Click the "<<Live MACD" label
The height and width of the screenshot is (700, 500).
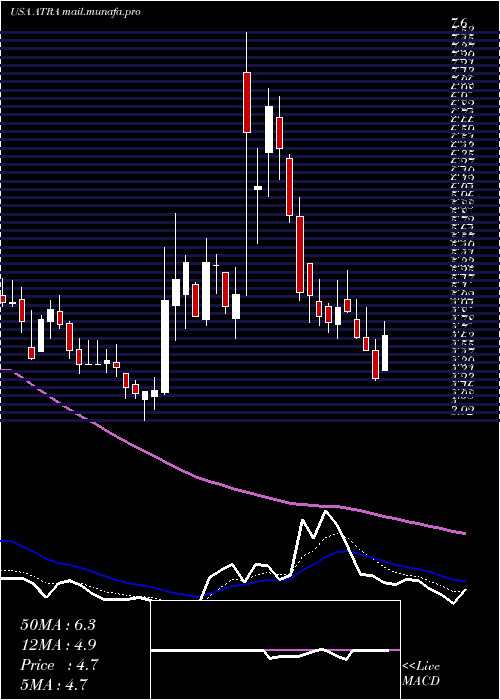421,674
